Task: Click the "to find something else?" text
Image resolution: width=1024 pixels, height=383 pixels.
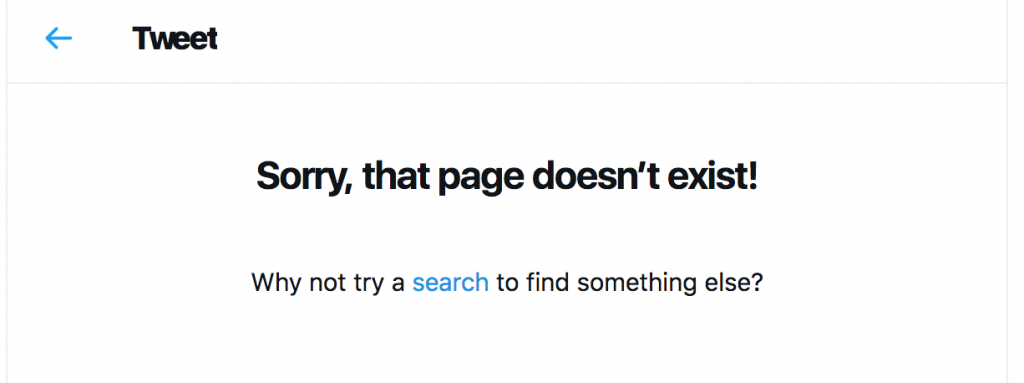Action: (630, 283)
